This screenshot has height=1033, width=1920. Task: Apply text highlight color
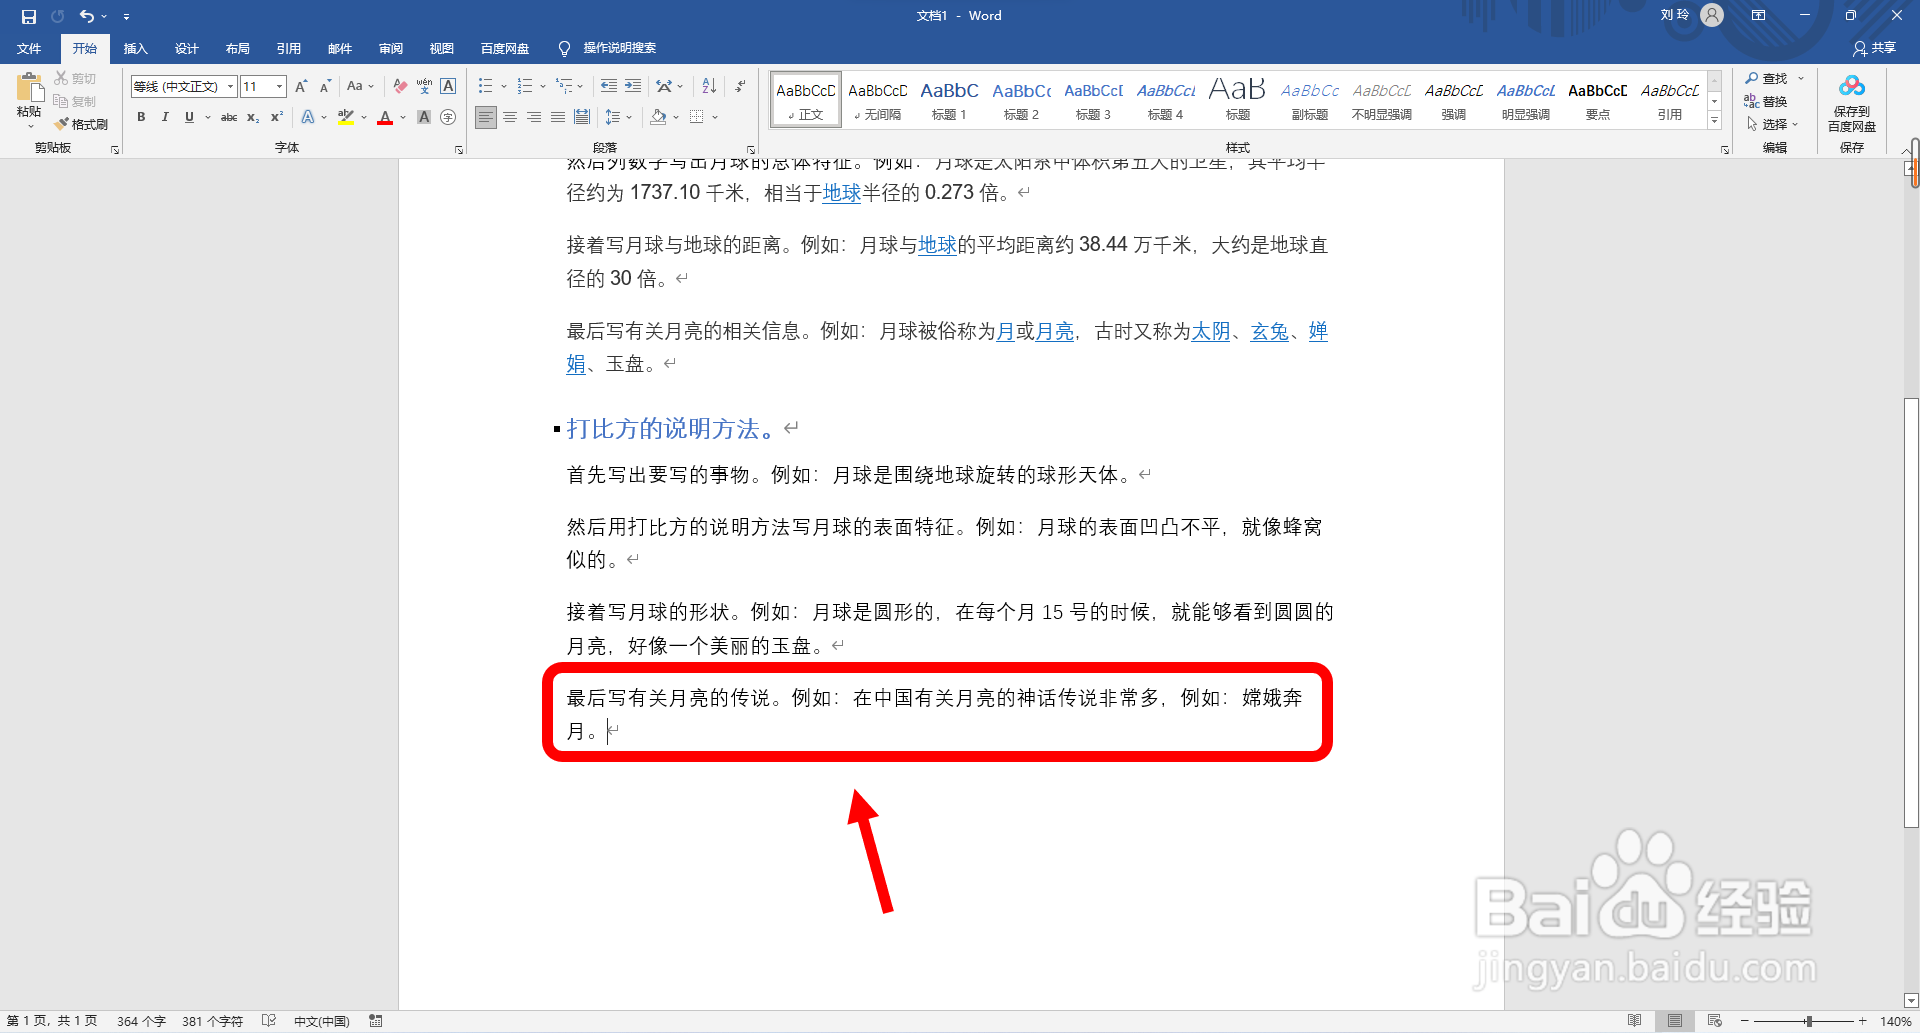coord(345,117)
